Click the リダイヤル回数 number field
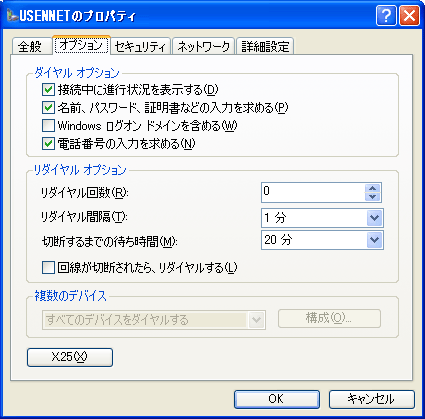This screenshot has width=425, height=419. point(313,192)
